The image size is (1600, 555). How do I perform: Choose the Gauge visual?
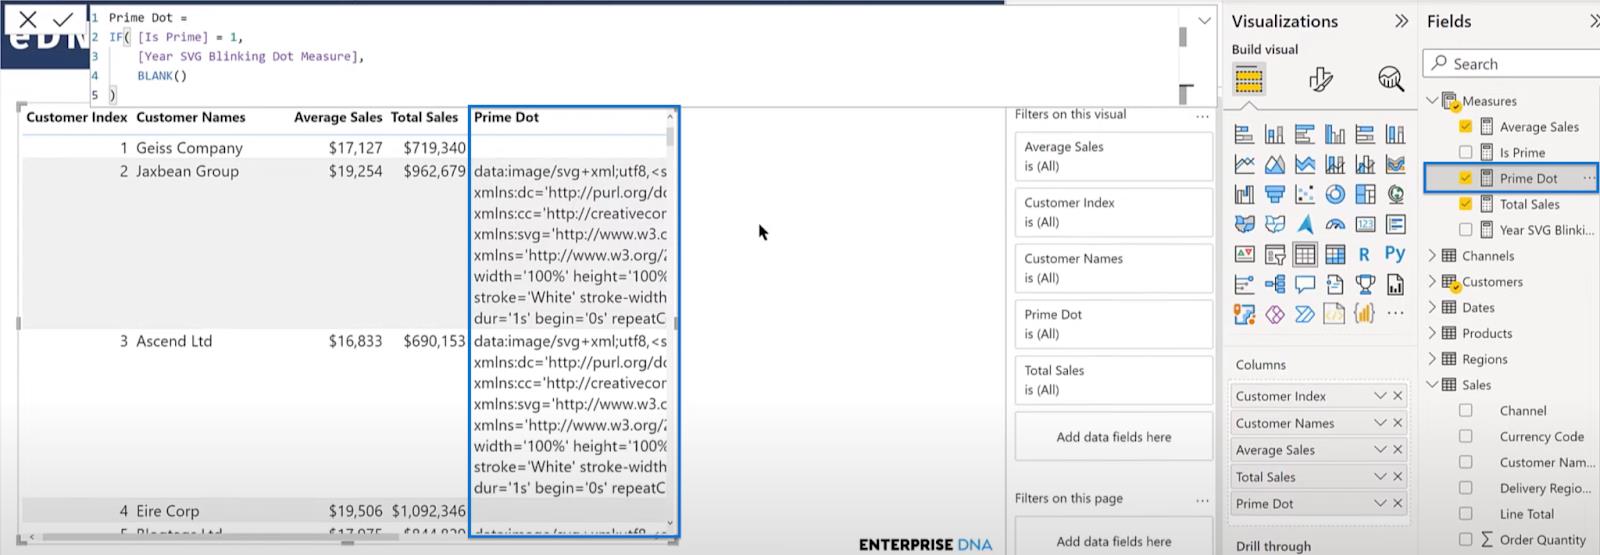1335,224
